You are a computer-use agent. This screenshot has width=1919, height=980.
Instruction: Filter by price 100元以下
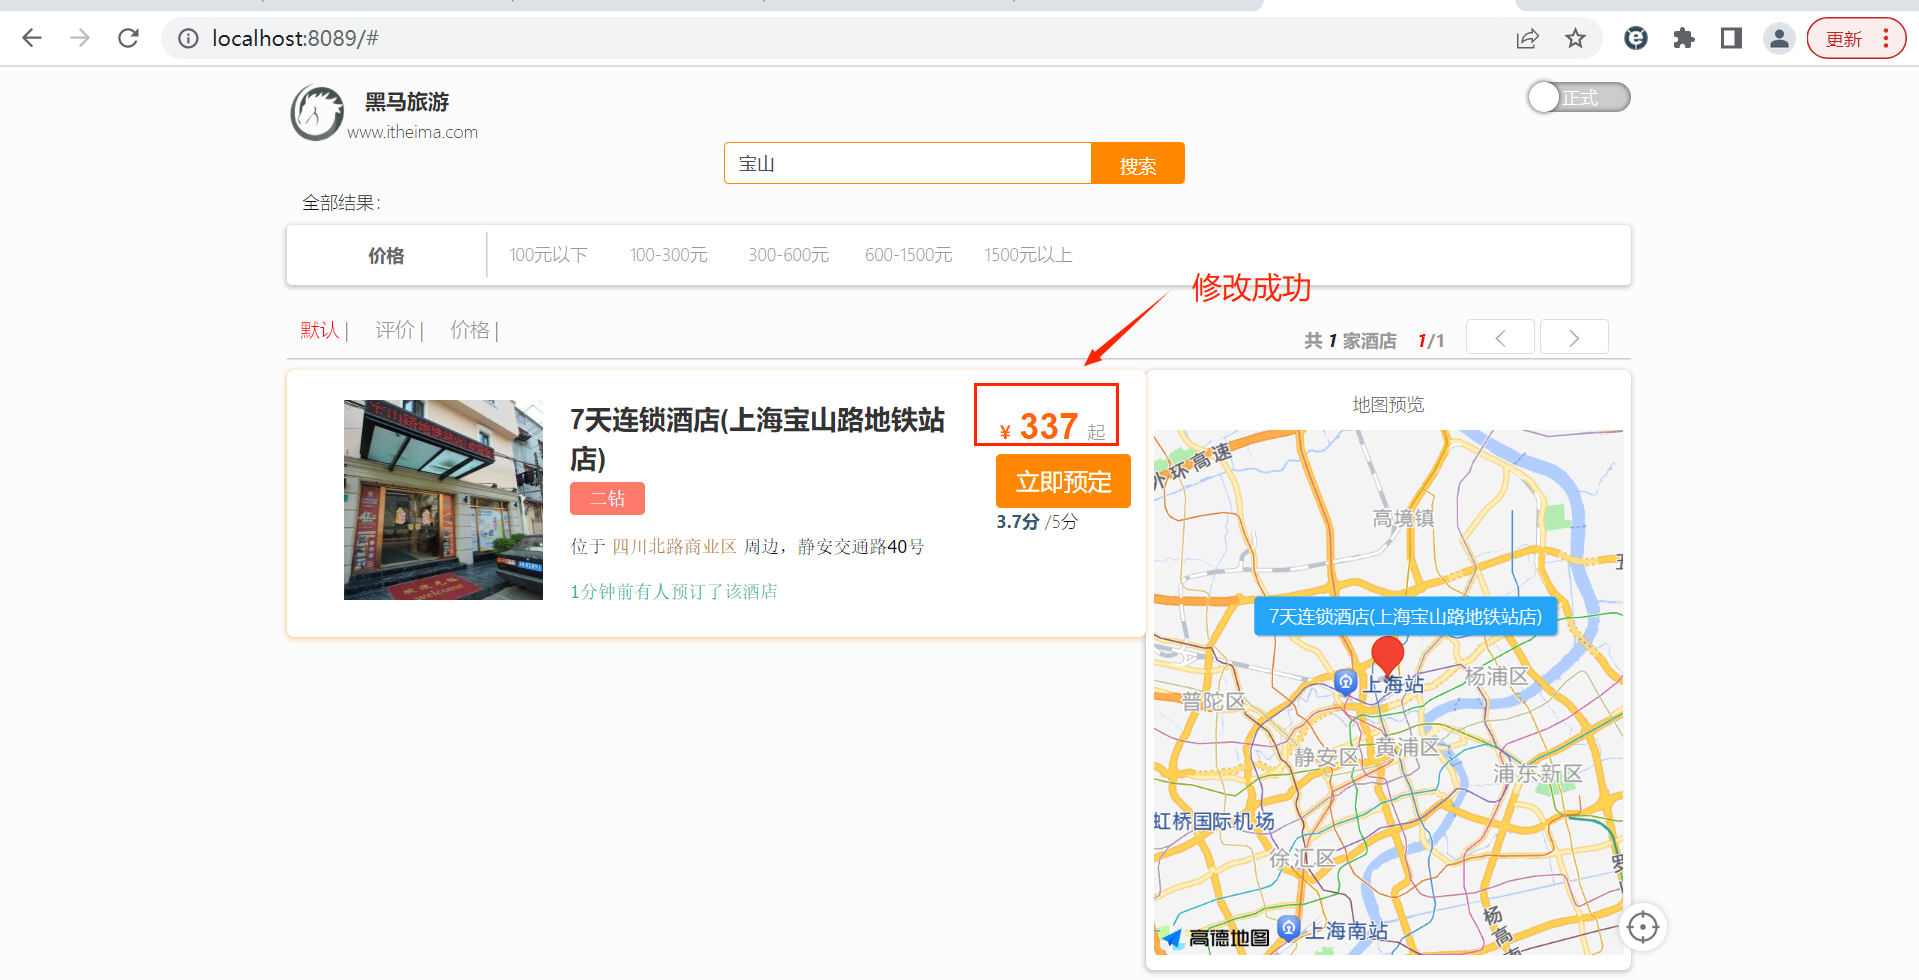click(x=548, y=255)
